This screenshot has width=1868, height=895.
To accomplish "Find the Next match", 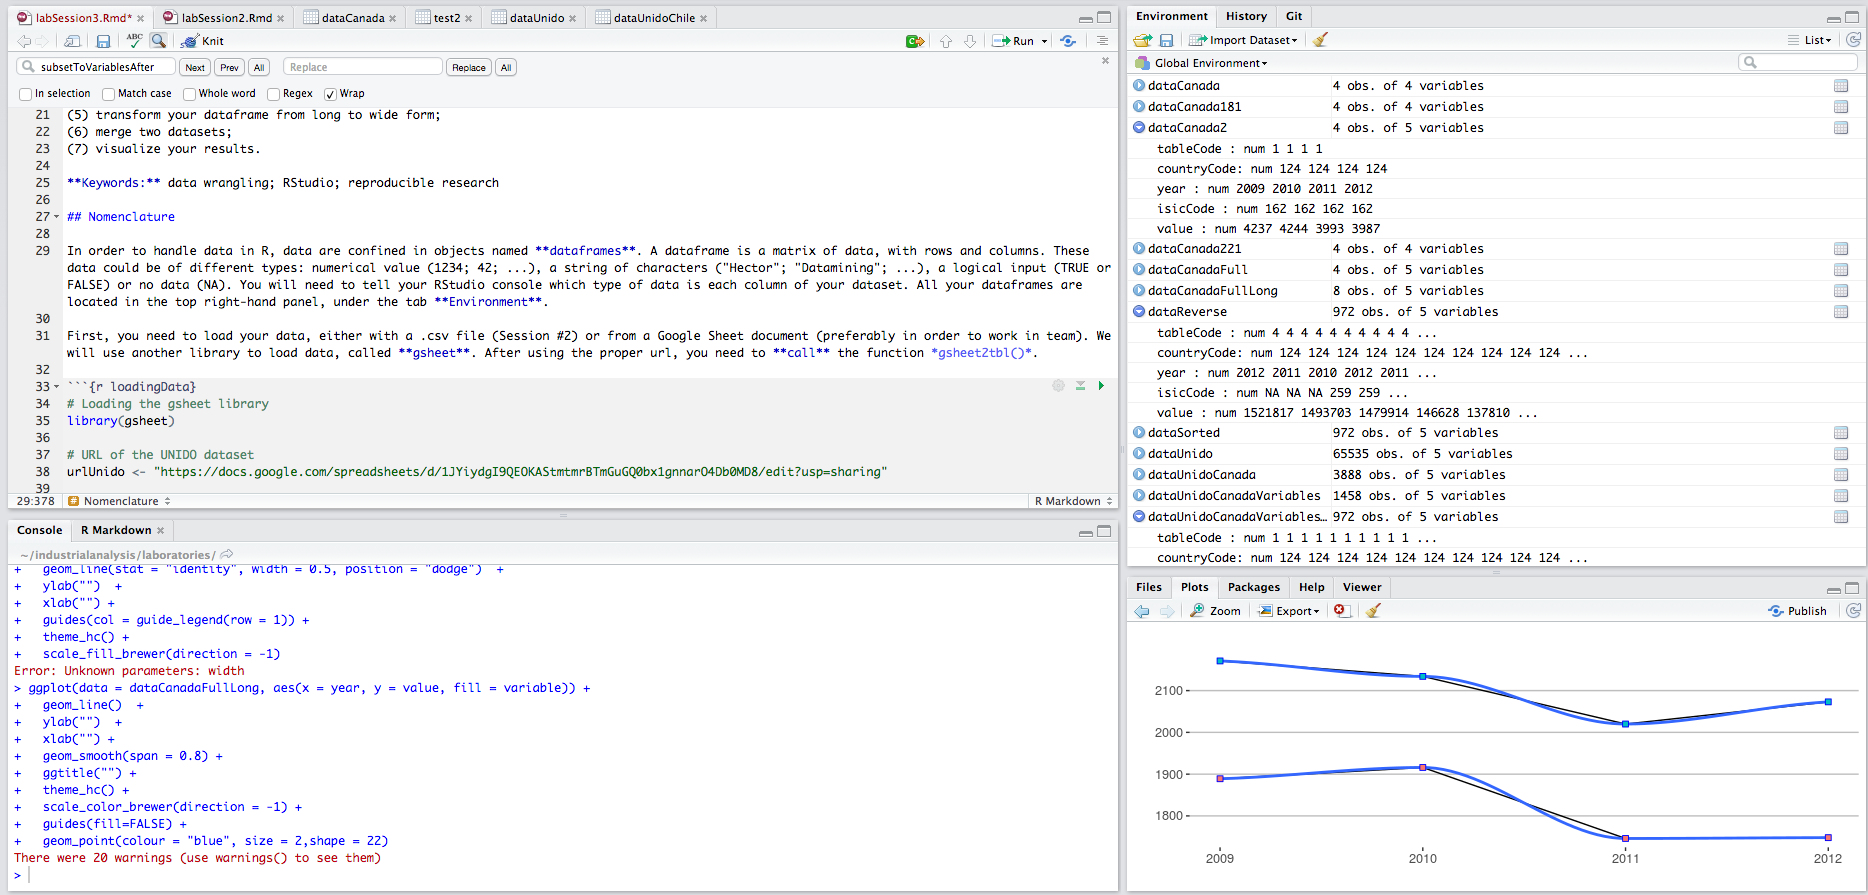I will (x=195, y=68).
